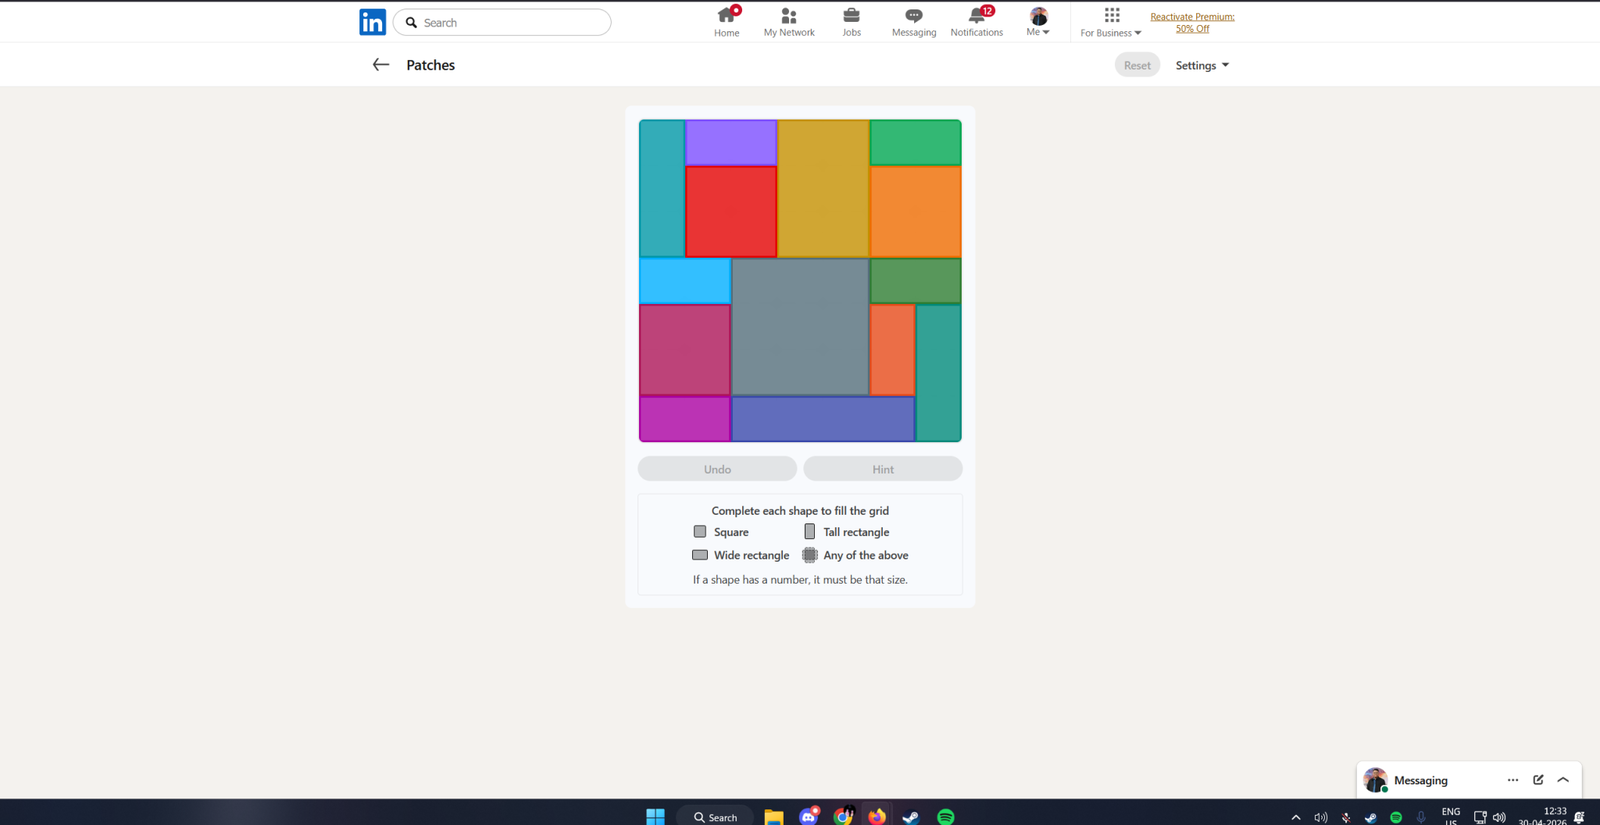Image resolution: width=1600 pixels, height=825 pixels.
Task: Open the Me profile dropdown
Action: coord(1038,21)
